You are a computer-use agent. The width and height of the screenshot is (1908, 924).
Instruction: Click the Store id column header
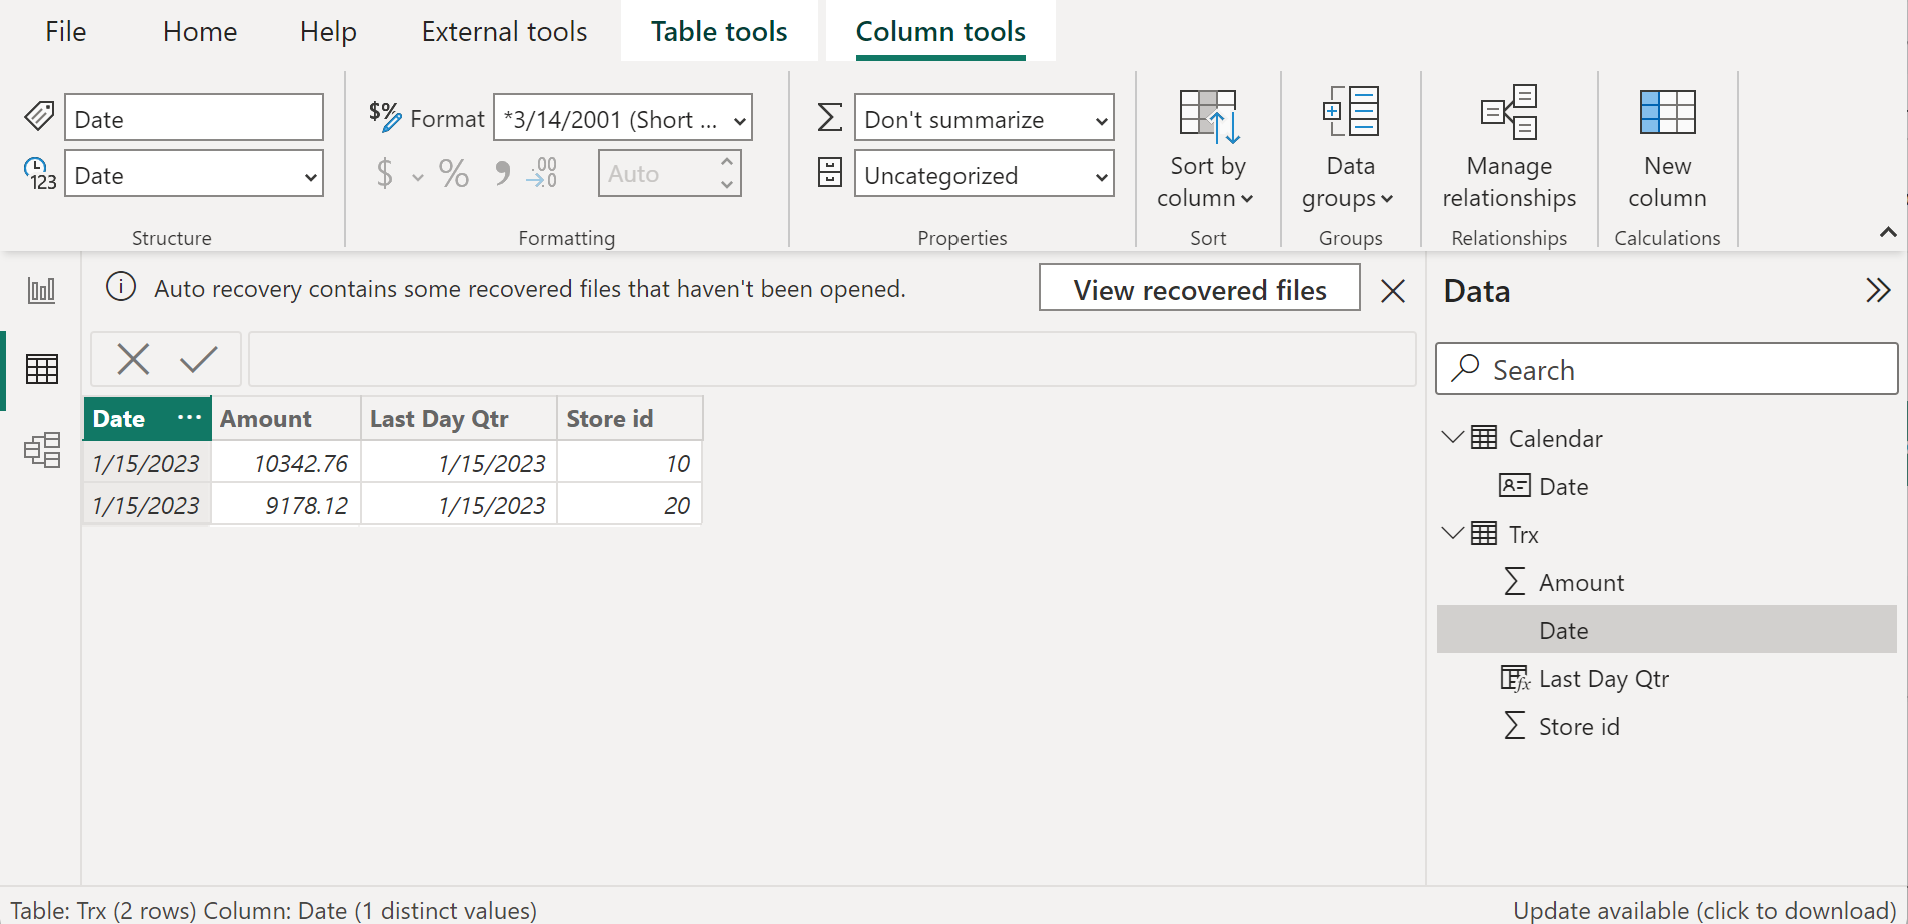[x=630, y=418]
